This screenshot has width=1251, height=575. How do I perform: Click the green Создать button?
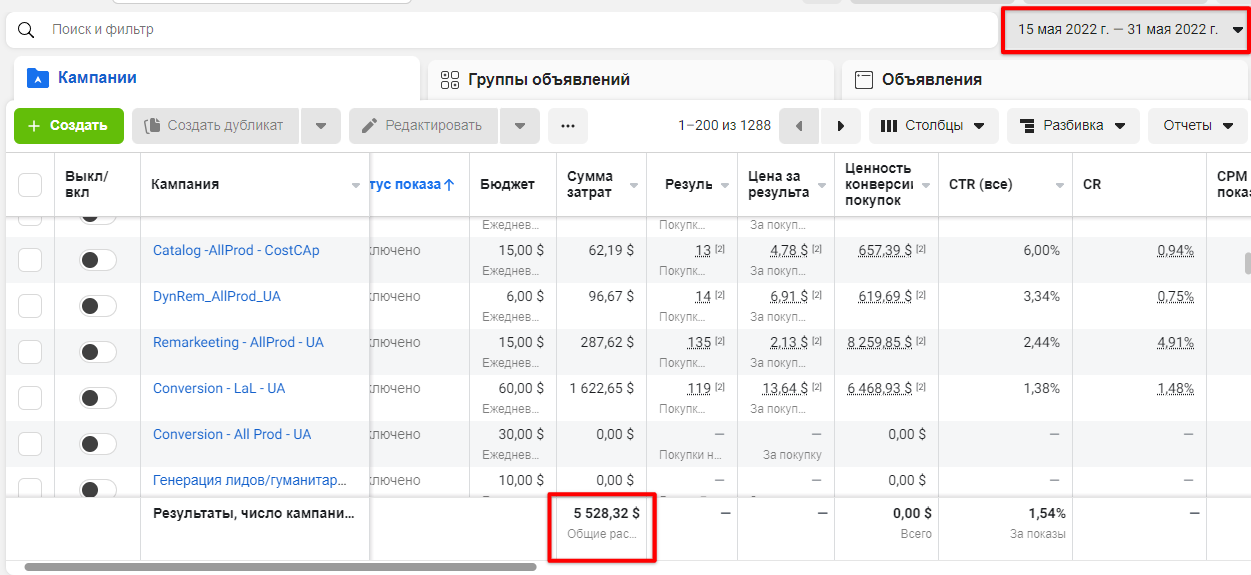point(68,126)
